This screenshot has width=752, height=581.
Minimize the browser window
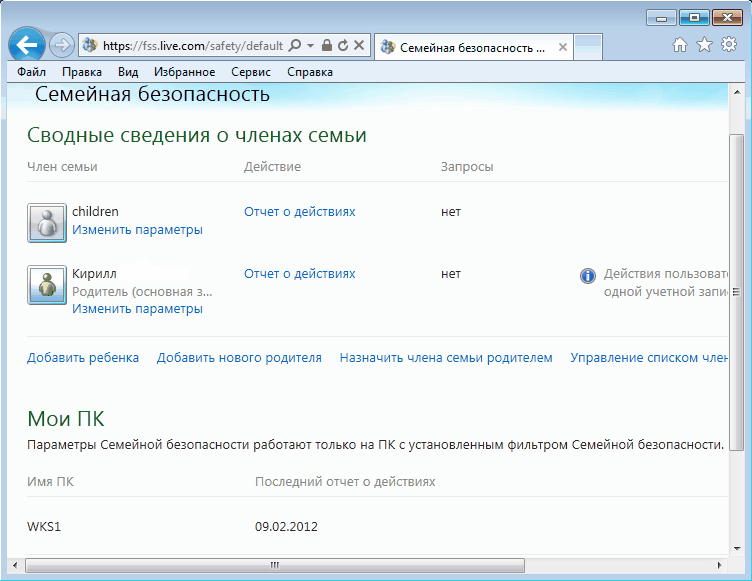(x=661, y=18)
